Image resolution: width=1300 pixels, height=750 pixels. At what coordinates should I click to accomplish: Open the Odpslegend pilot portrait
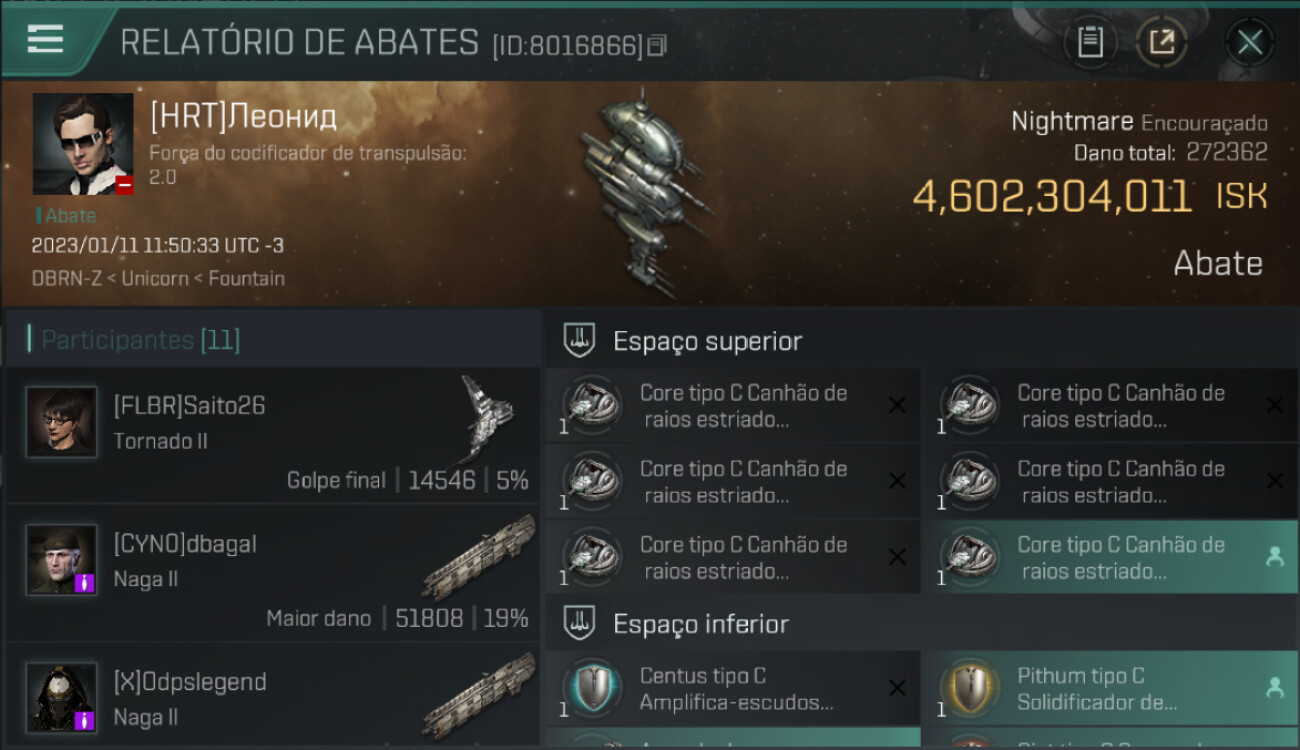click(62, 698)
